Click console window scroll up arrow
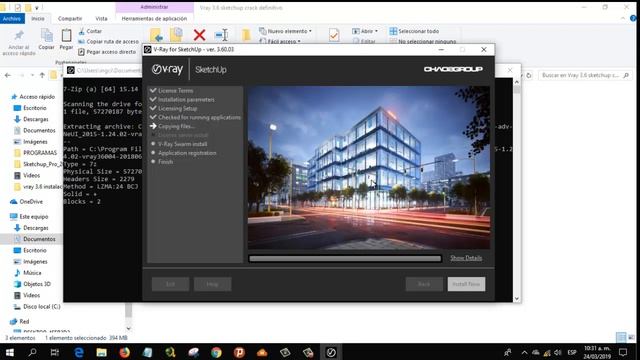 [x=517, y=82]
